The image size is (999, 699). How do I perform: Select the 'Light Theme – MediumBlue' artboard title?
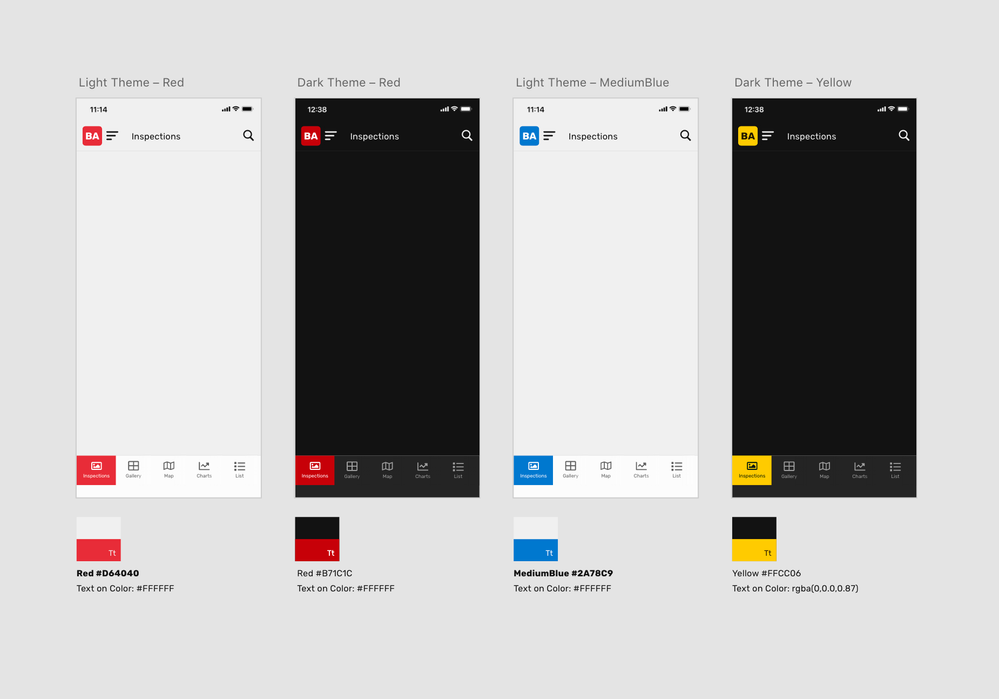pyautogui.click(x=593, y=82)
